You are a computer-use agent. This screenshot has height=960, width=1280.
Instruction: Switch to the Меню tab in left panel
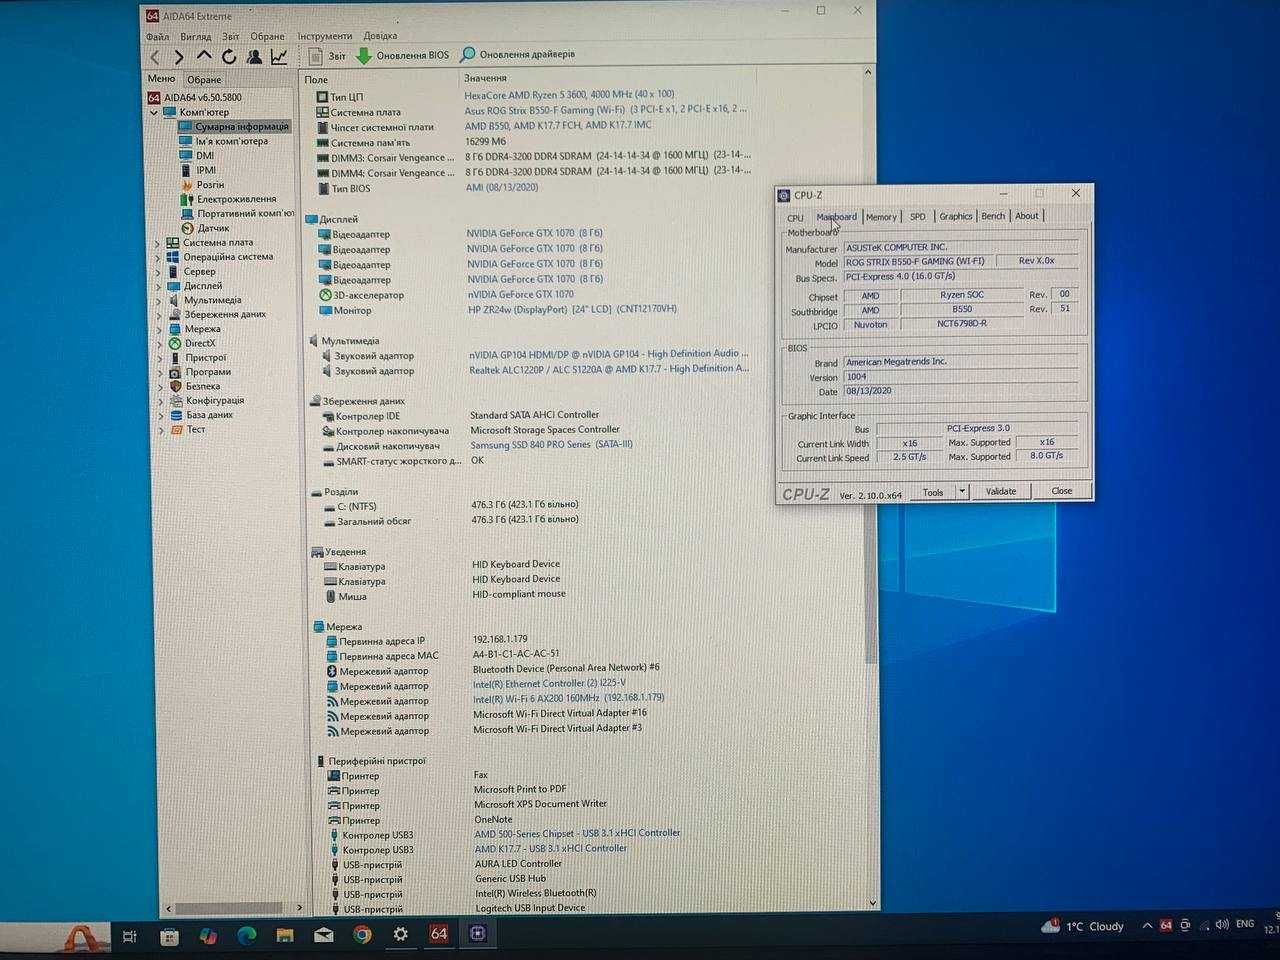coord(161,78)
